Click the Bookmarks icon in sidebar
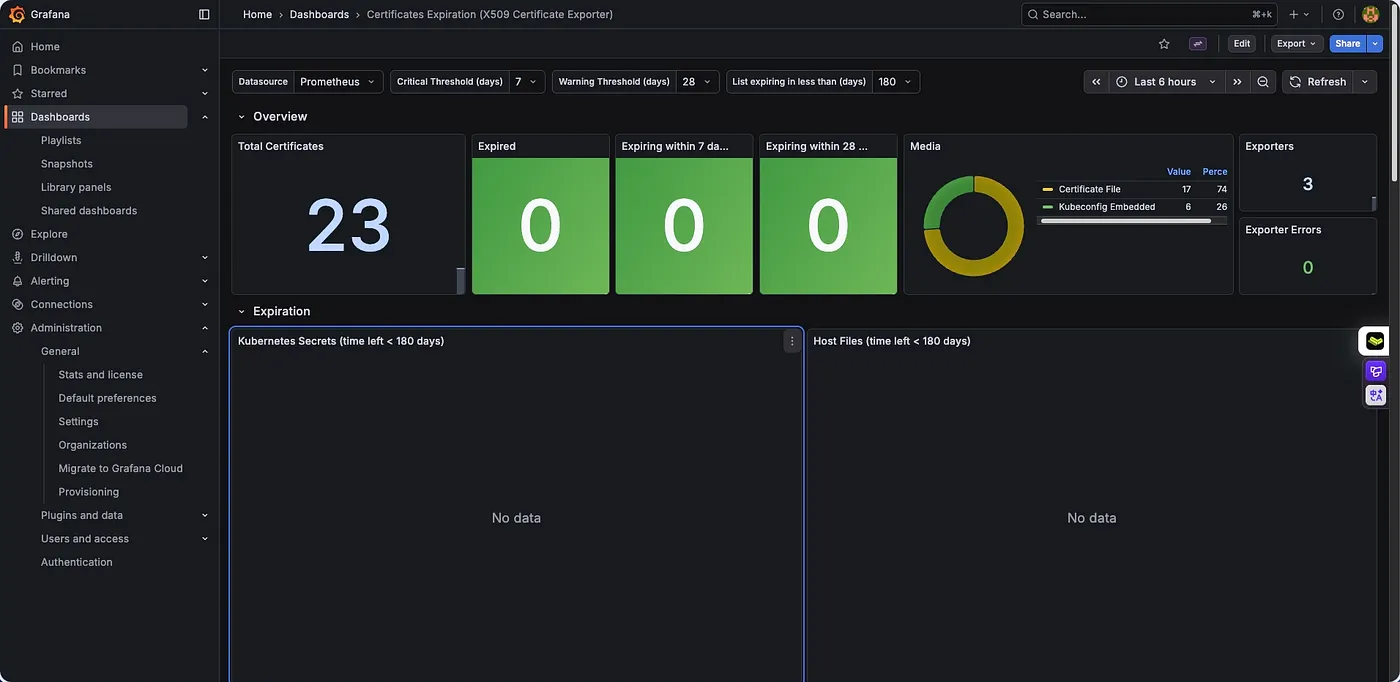The image size is (1400, 682). 17,70
